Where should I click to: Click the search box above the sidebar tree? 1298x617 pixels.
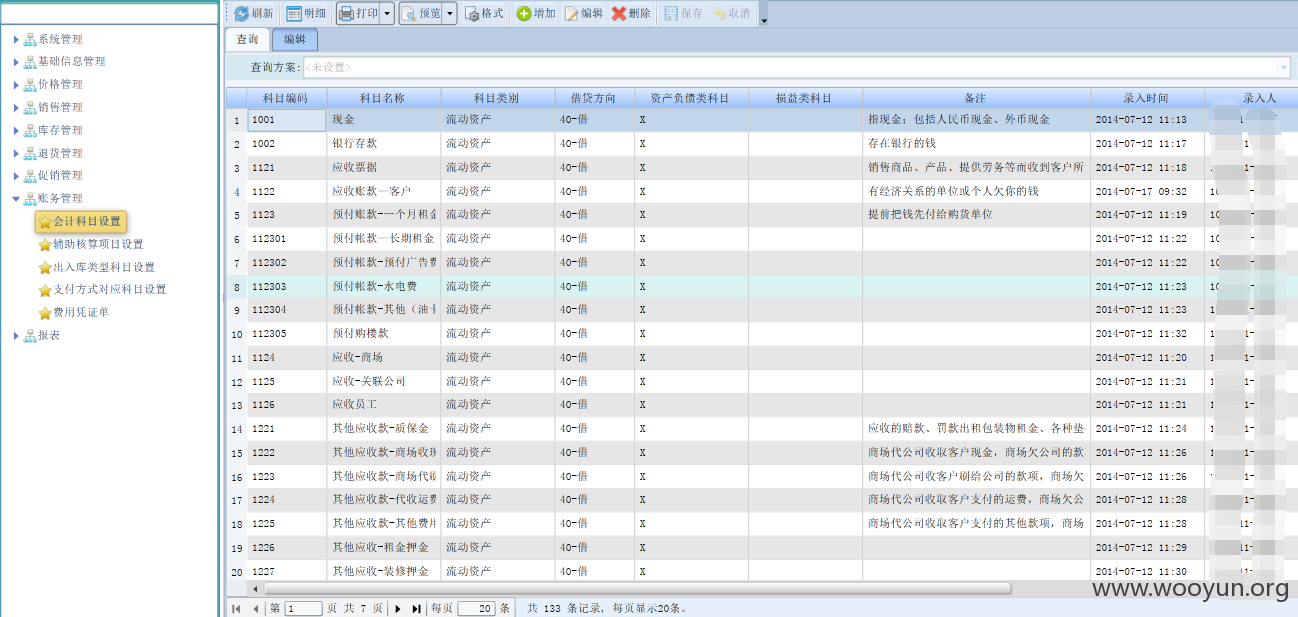coord(110,13)
